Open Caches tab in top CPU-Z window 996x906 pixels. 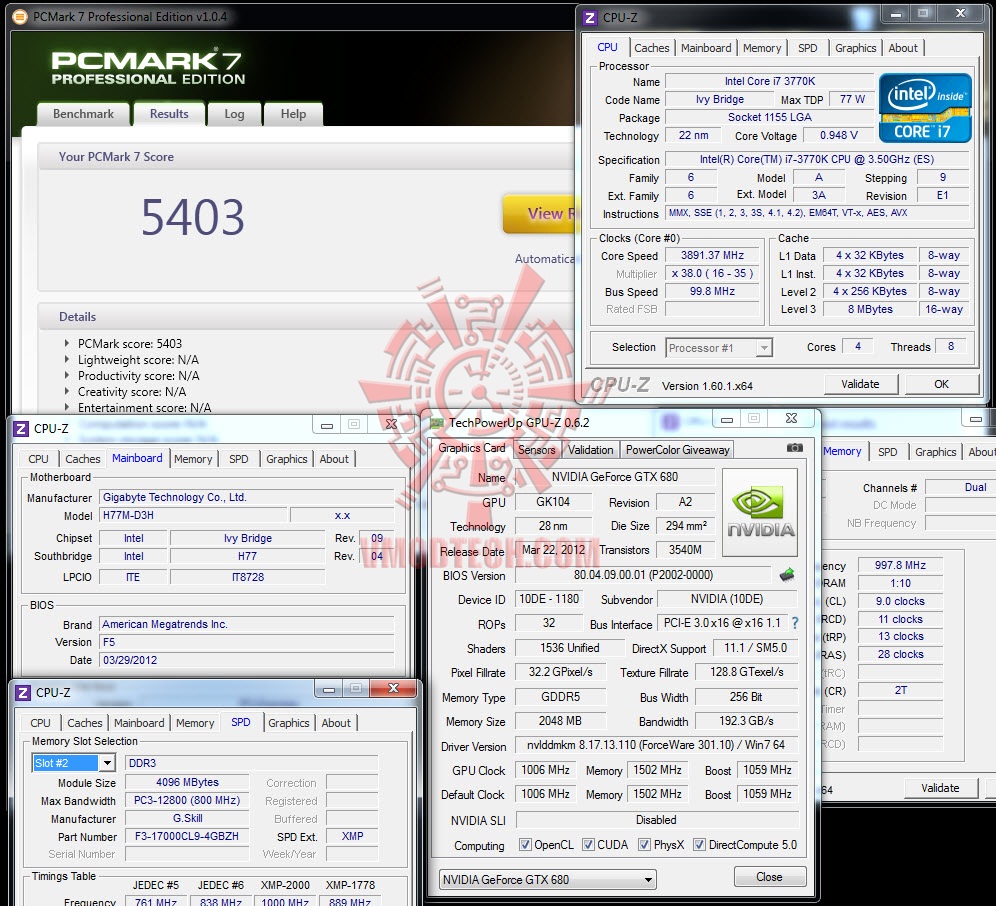(652, 48)
